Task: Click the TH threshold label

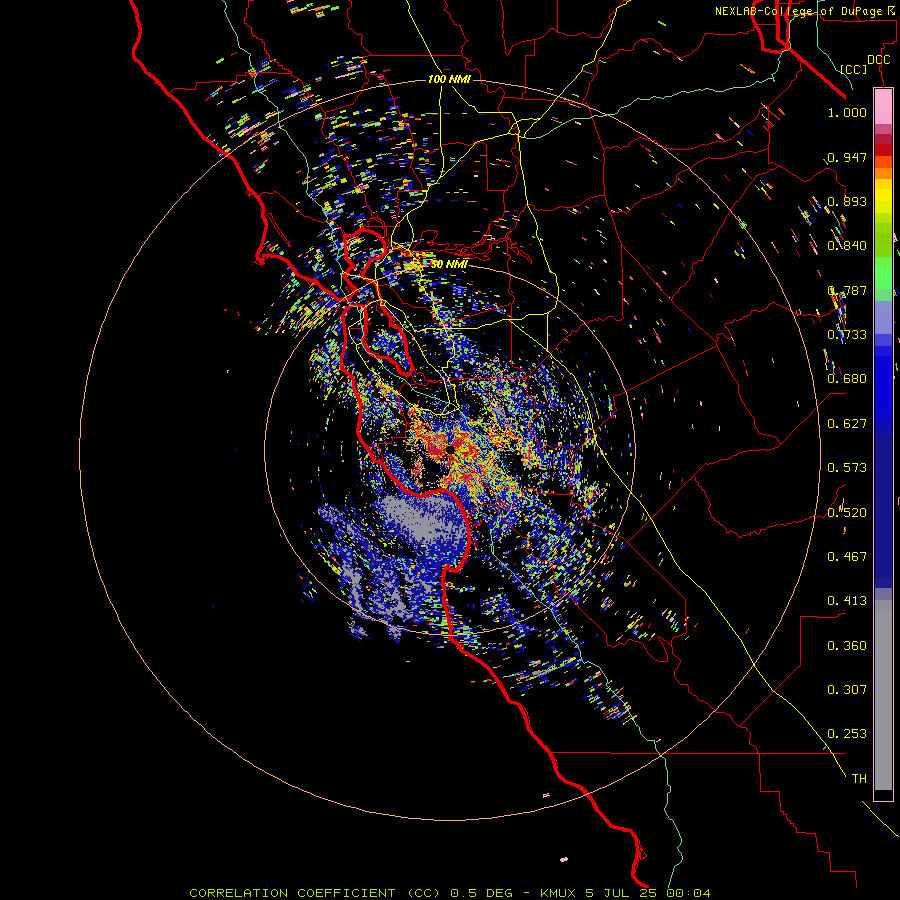Action: tap(859, 779)
